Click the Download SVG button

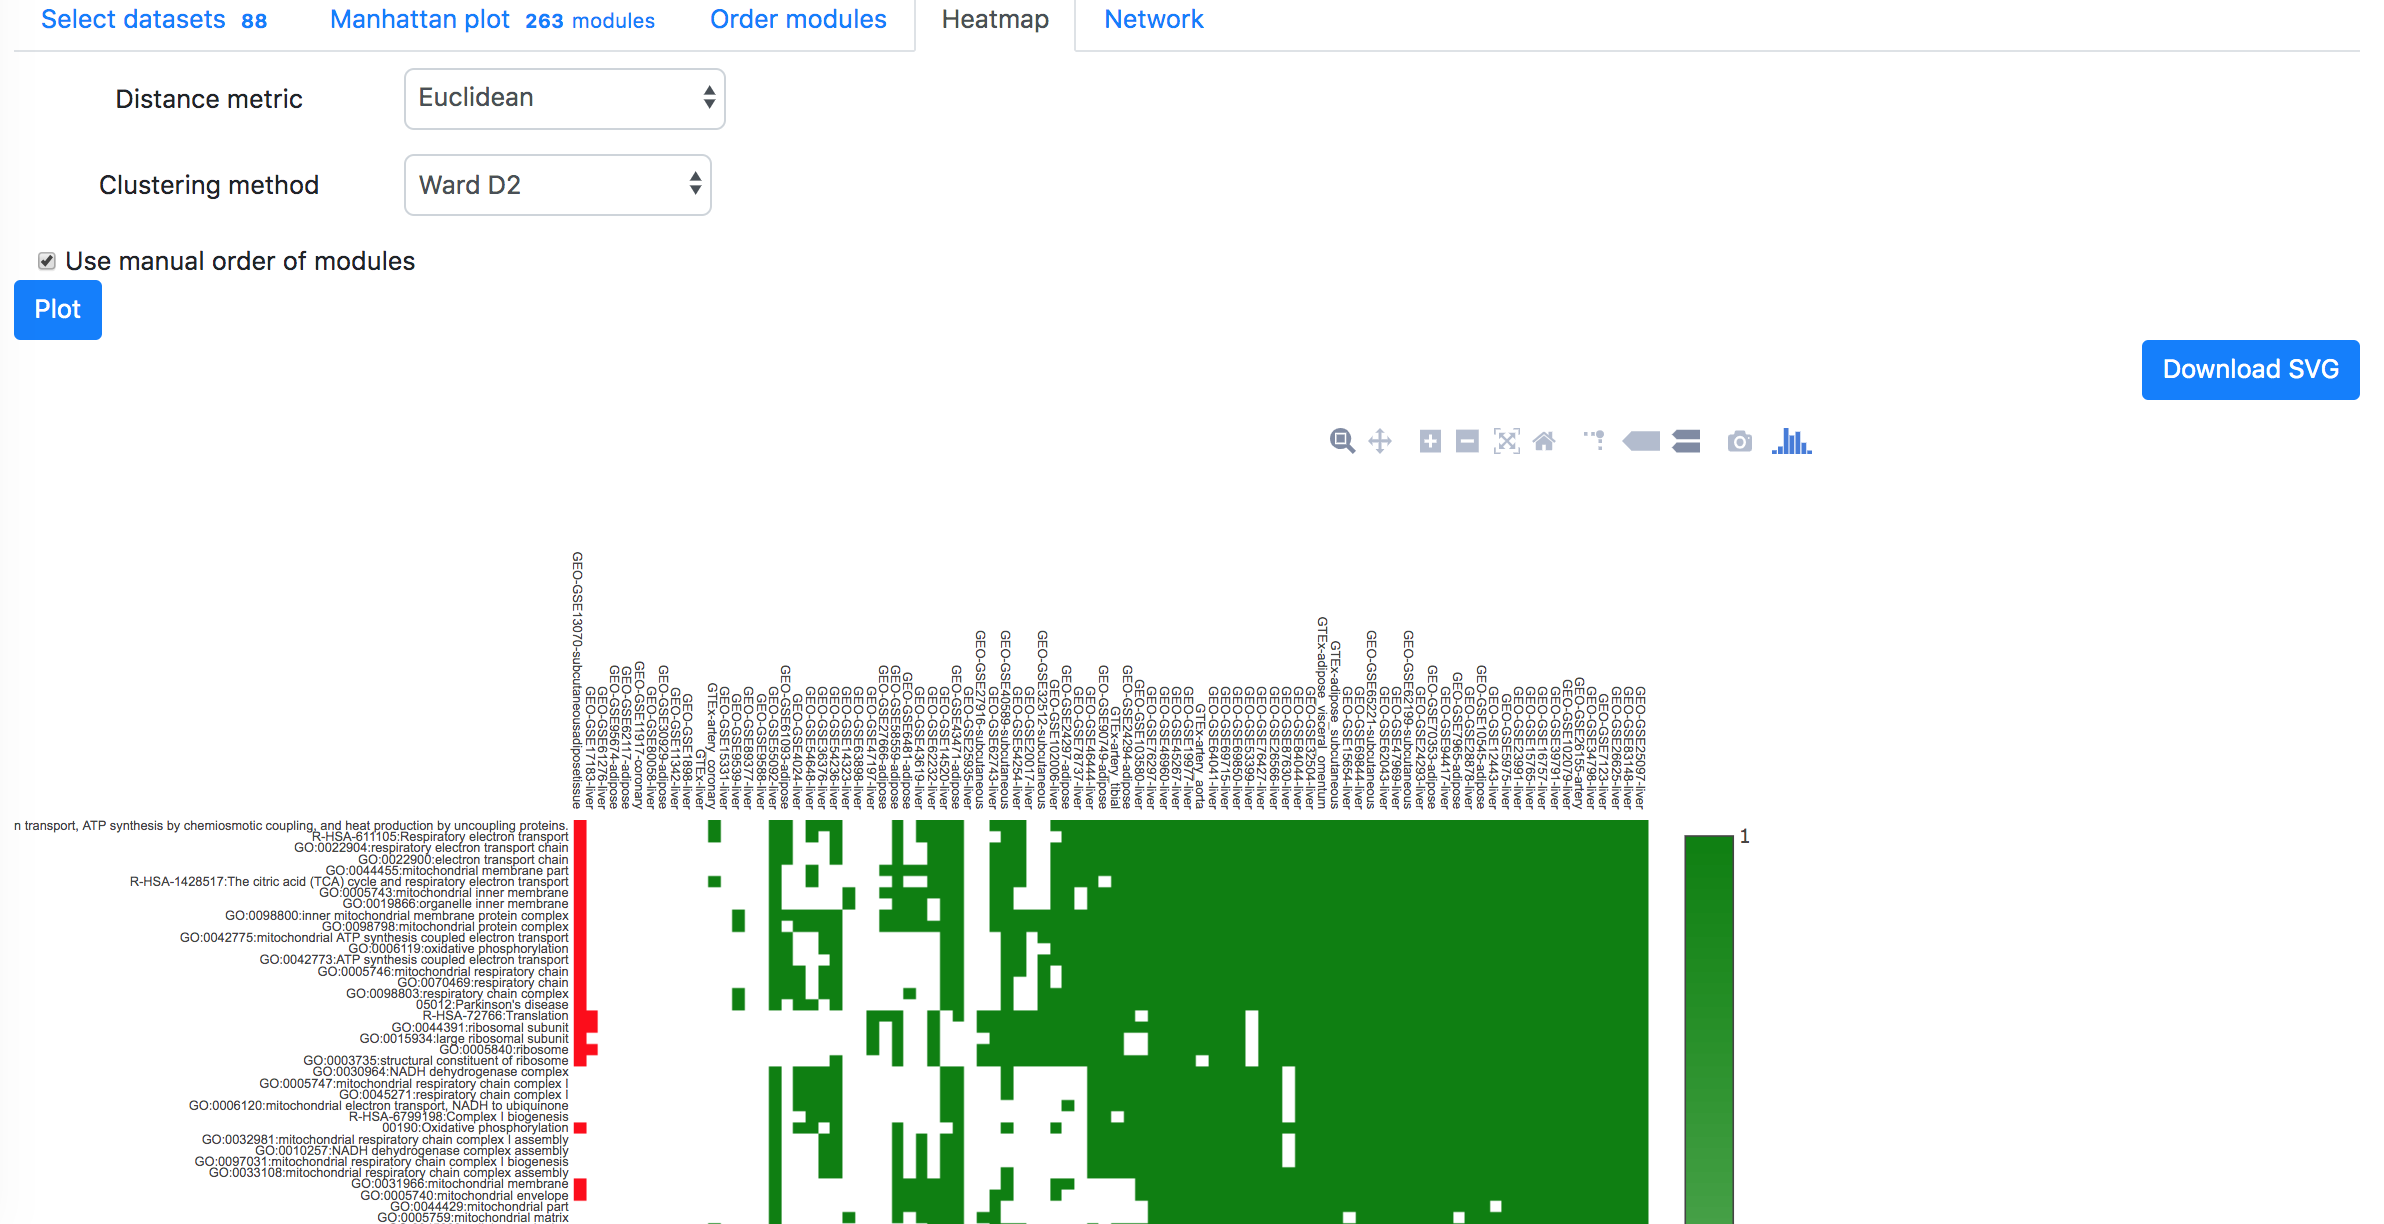tap(2251, 370)
